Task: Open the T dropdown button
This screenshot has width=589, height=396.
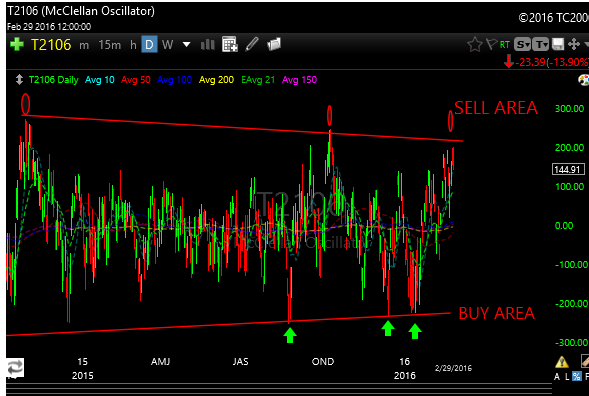Action: click(x=541, y=44)
